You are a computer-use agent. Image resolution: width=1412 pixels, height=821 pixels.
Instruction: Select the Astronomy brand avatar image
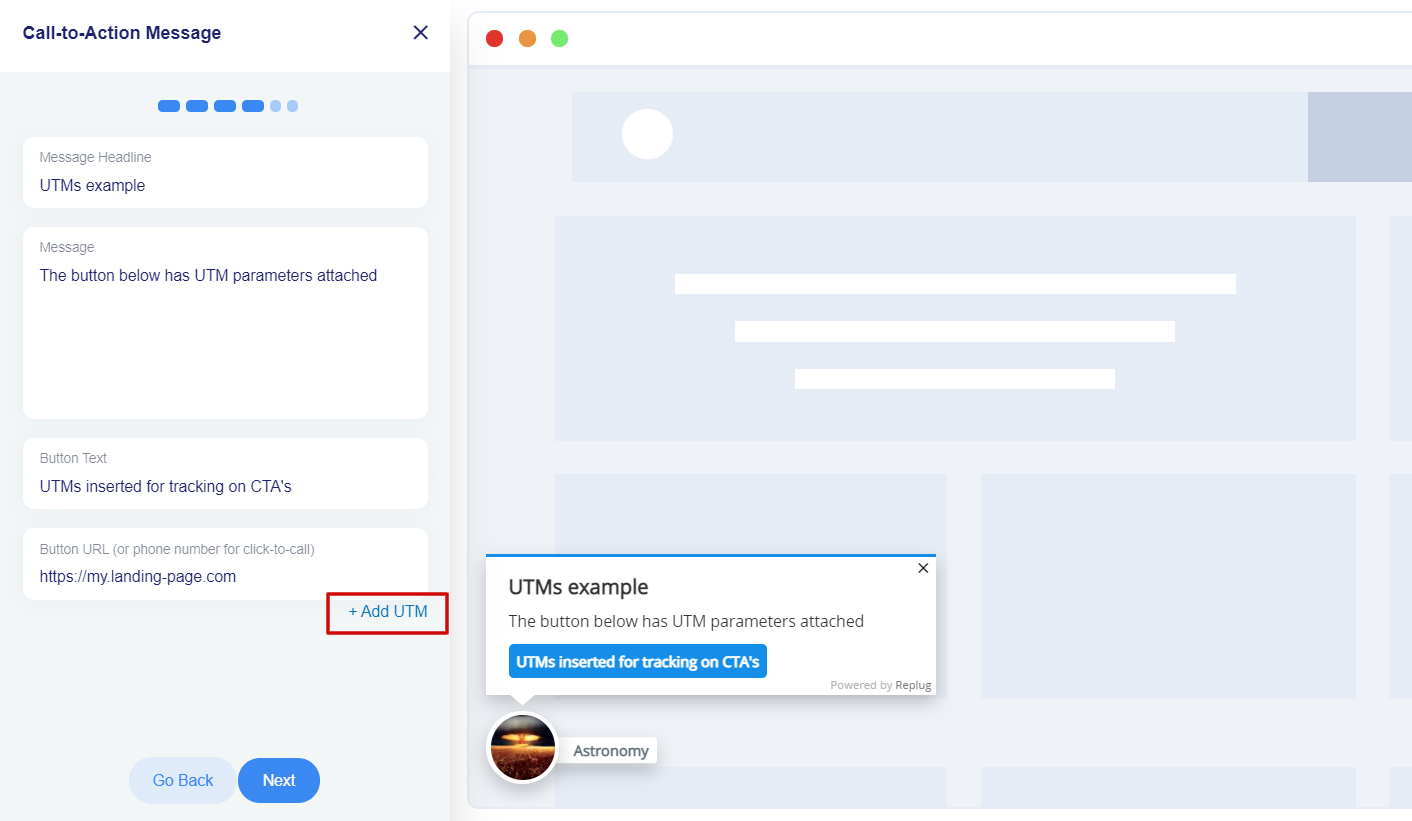point(522,747)
